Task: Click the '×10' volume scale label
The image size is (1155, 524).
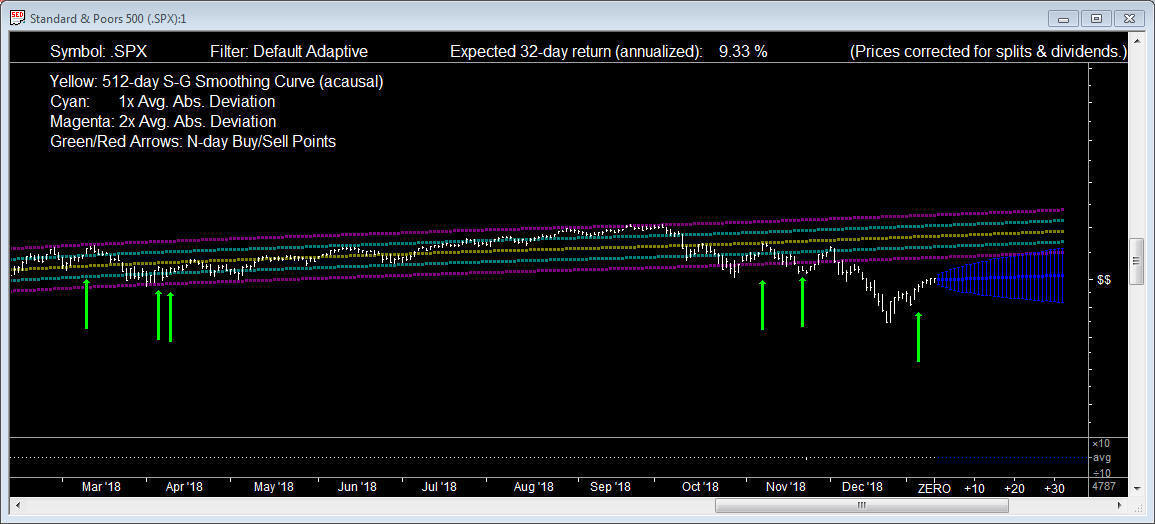Action: coord(1103,444)
